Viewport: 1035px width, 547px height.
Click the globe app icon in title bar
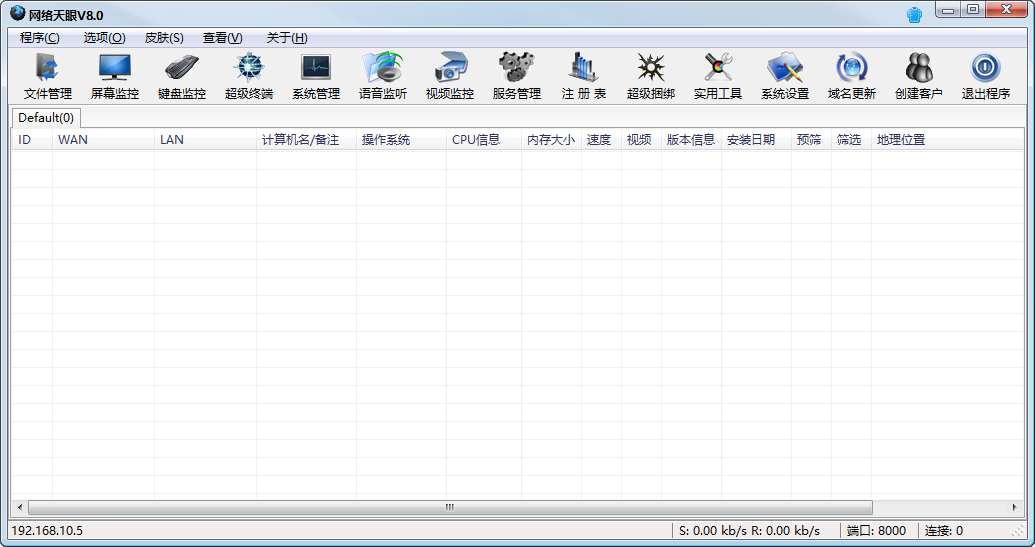point(17,13)
